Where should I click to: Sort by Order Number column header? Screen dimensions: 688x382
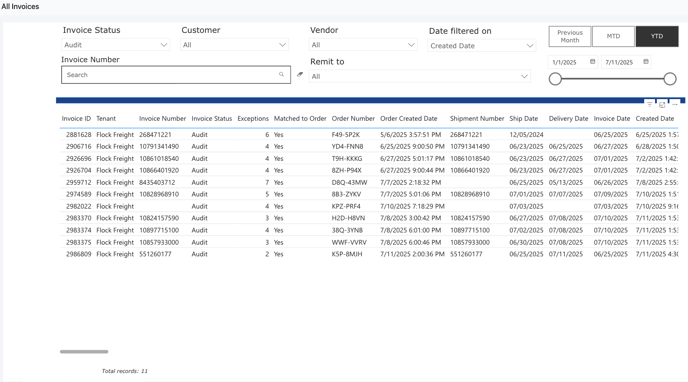click(x=353, y=118)
